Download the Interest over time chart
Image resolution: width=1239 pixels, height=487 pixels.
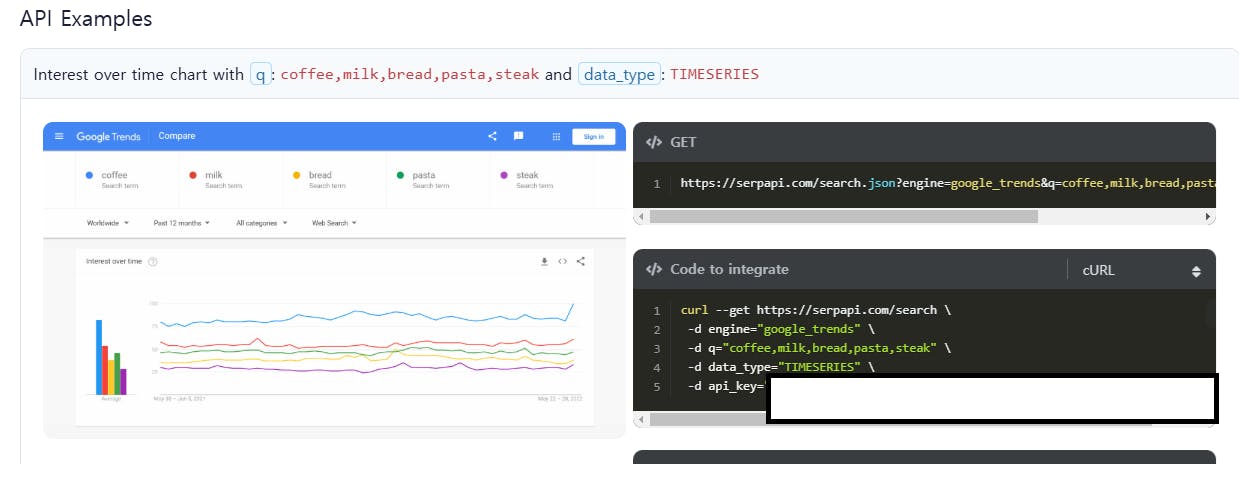point(544,261)
